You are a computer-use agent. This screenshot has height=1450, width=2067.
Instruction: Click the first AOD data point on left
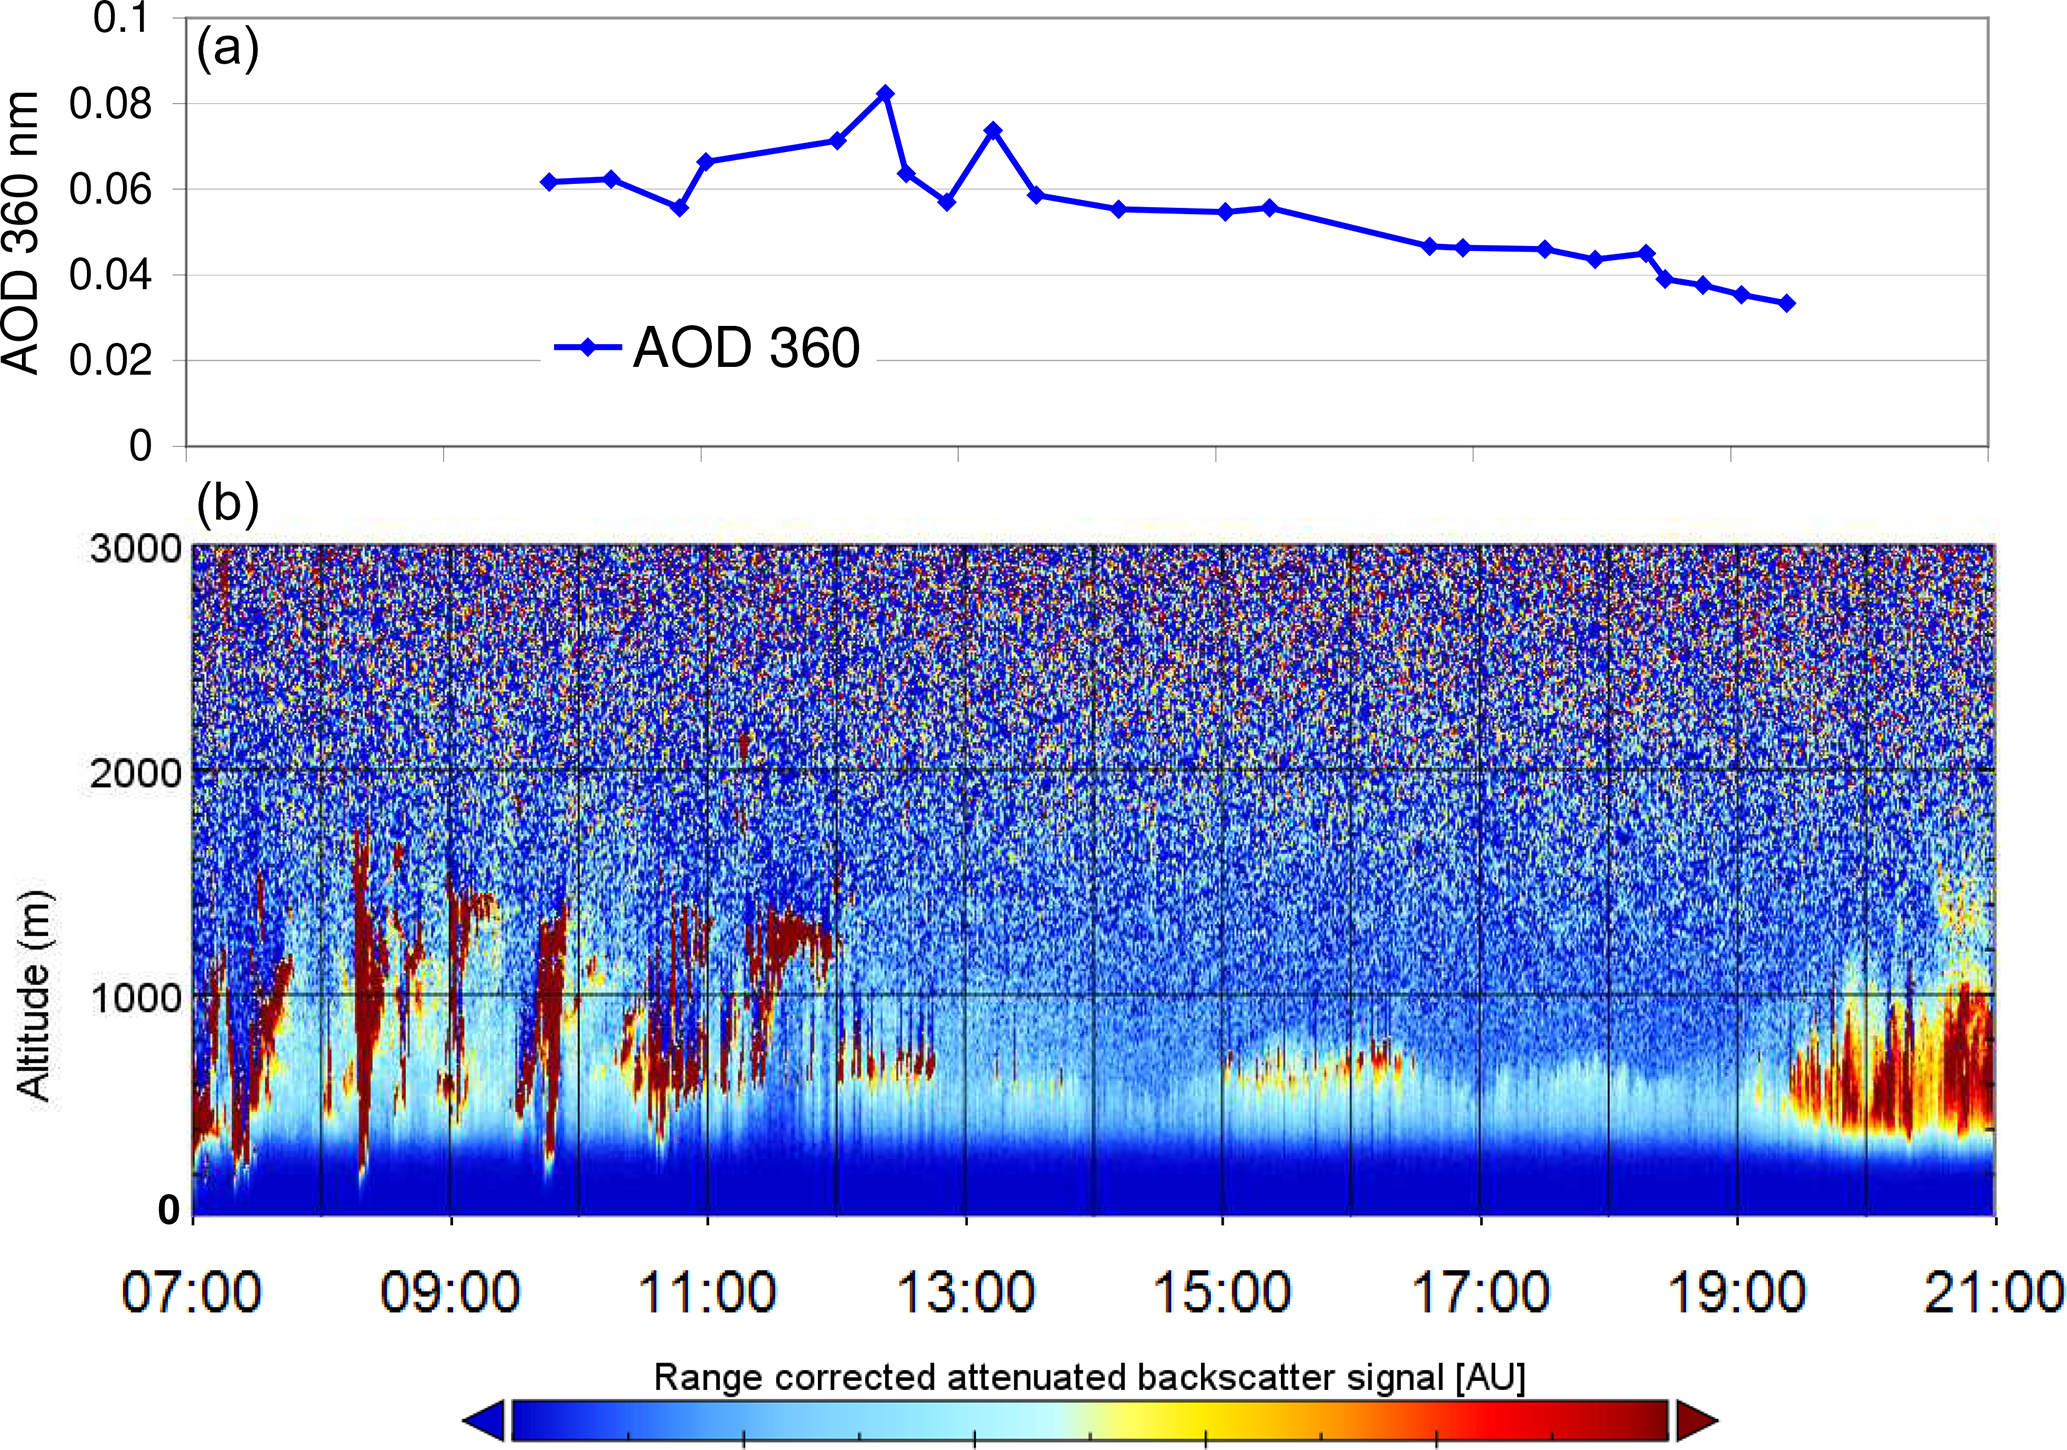(549, 182)
